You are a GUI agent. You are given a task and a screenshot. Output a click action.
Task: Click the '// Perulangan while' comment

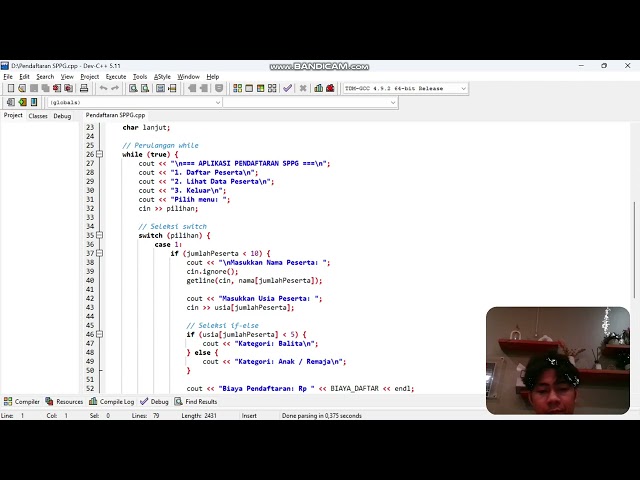tap(160, 145)
